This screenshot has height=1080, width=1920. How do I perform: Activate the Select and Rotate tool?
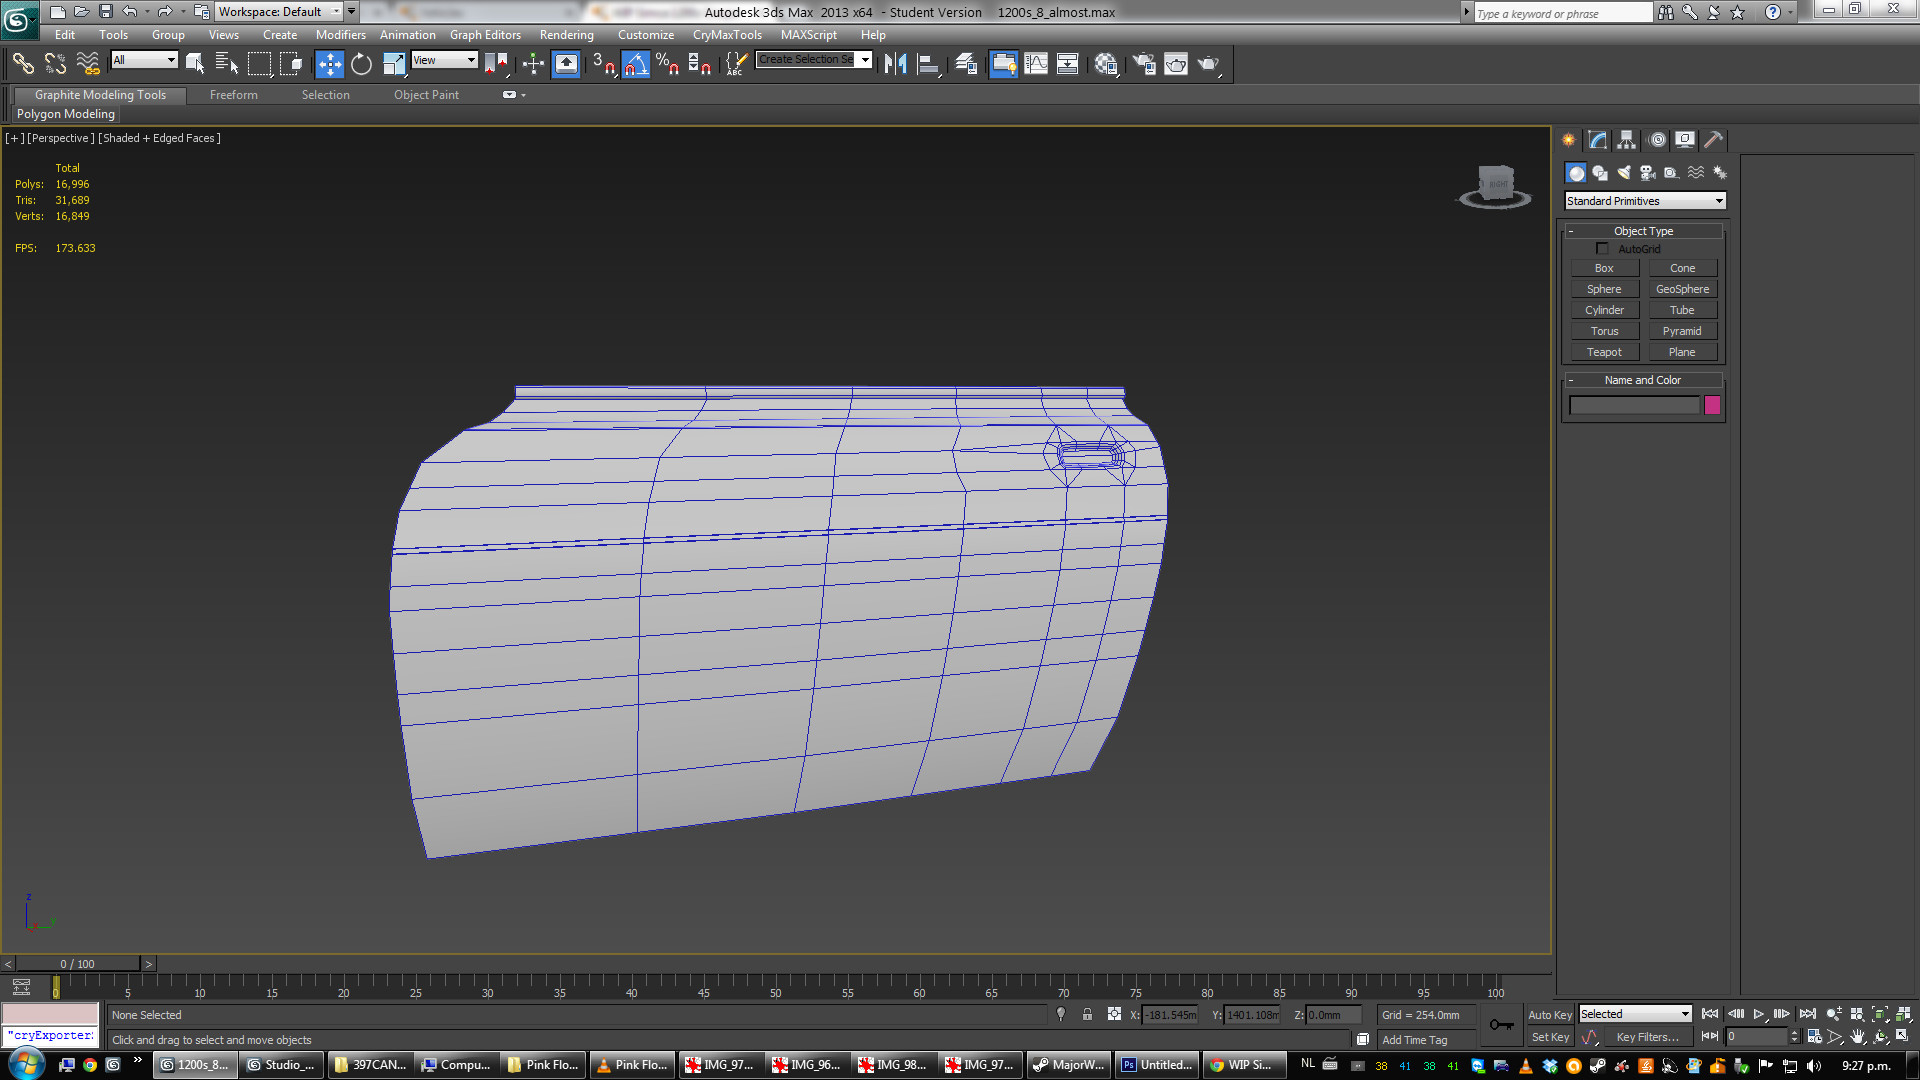[x=361, y=65]
